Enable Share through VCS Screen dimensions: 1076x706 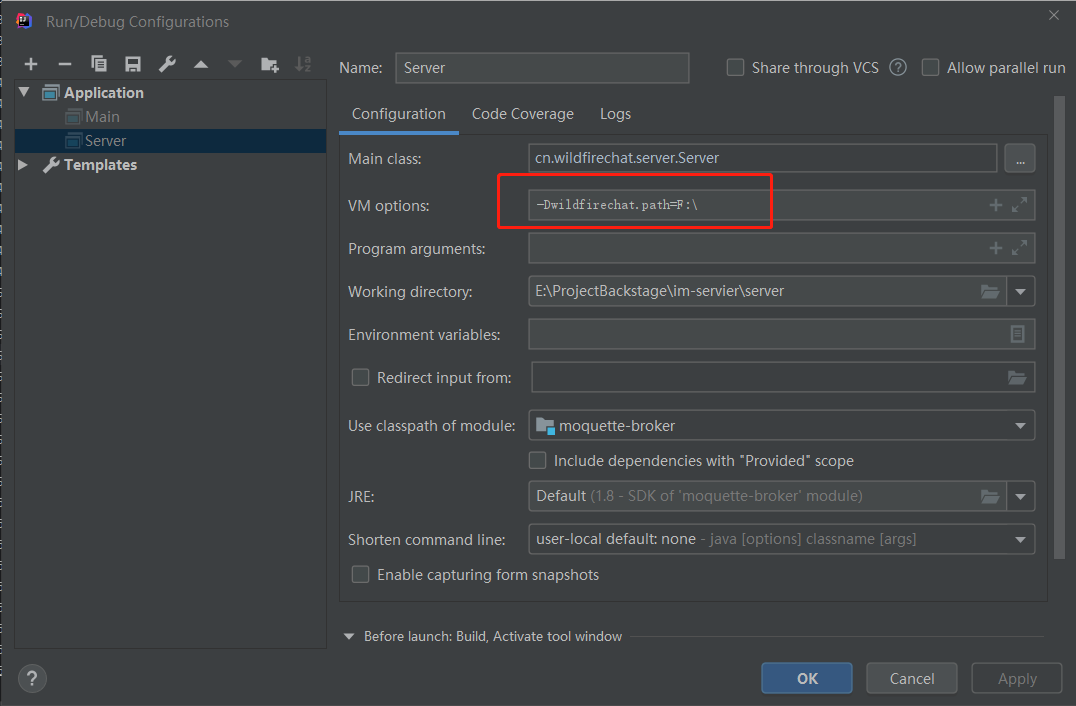pos(736,68)
